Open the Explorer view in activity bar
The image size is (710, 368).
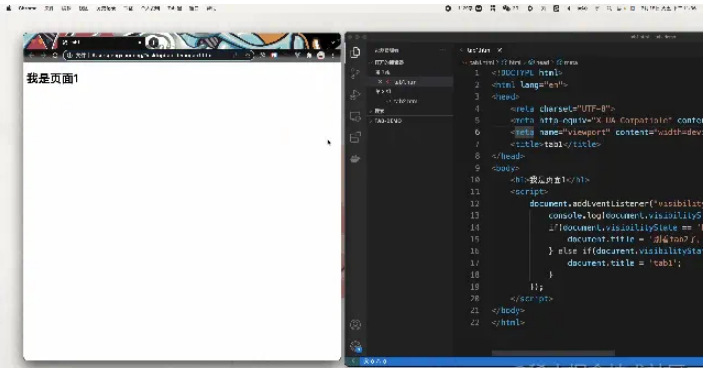355,53
